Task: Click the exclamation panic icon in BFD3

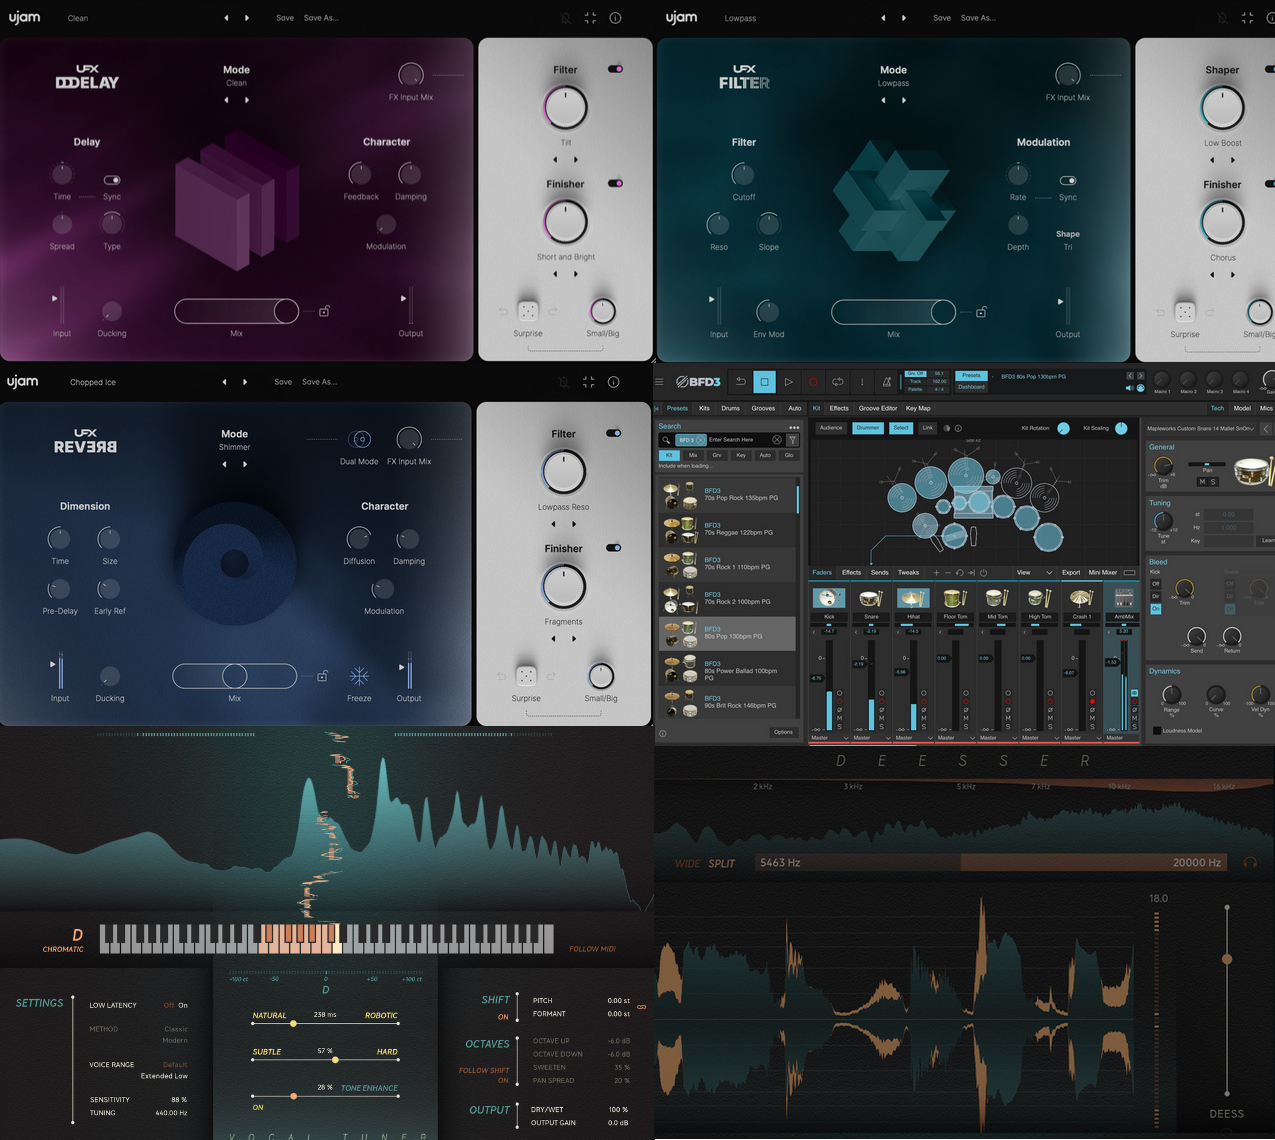Action: click(x=862, y=381)
